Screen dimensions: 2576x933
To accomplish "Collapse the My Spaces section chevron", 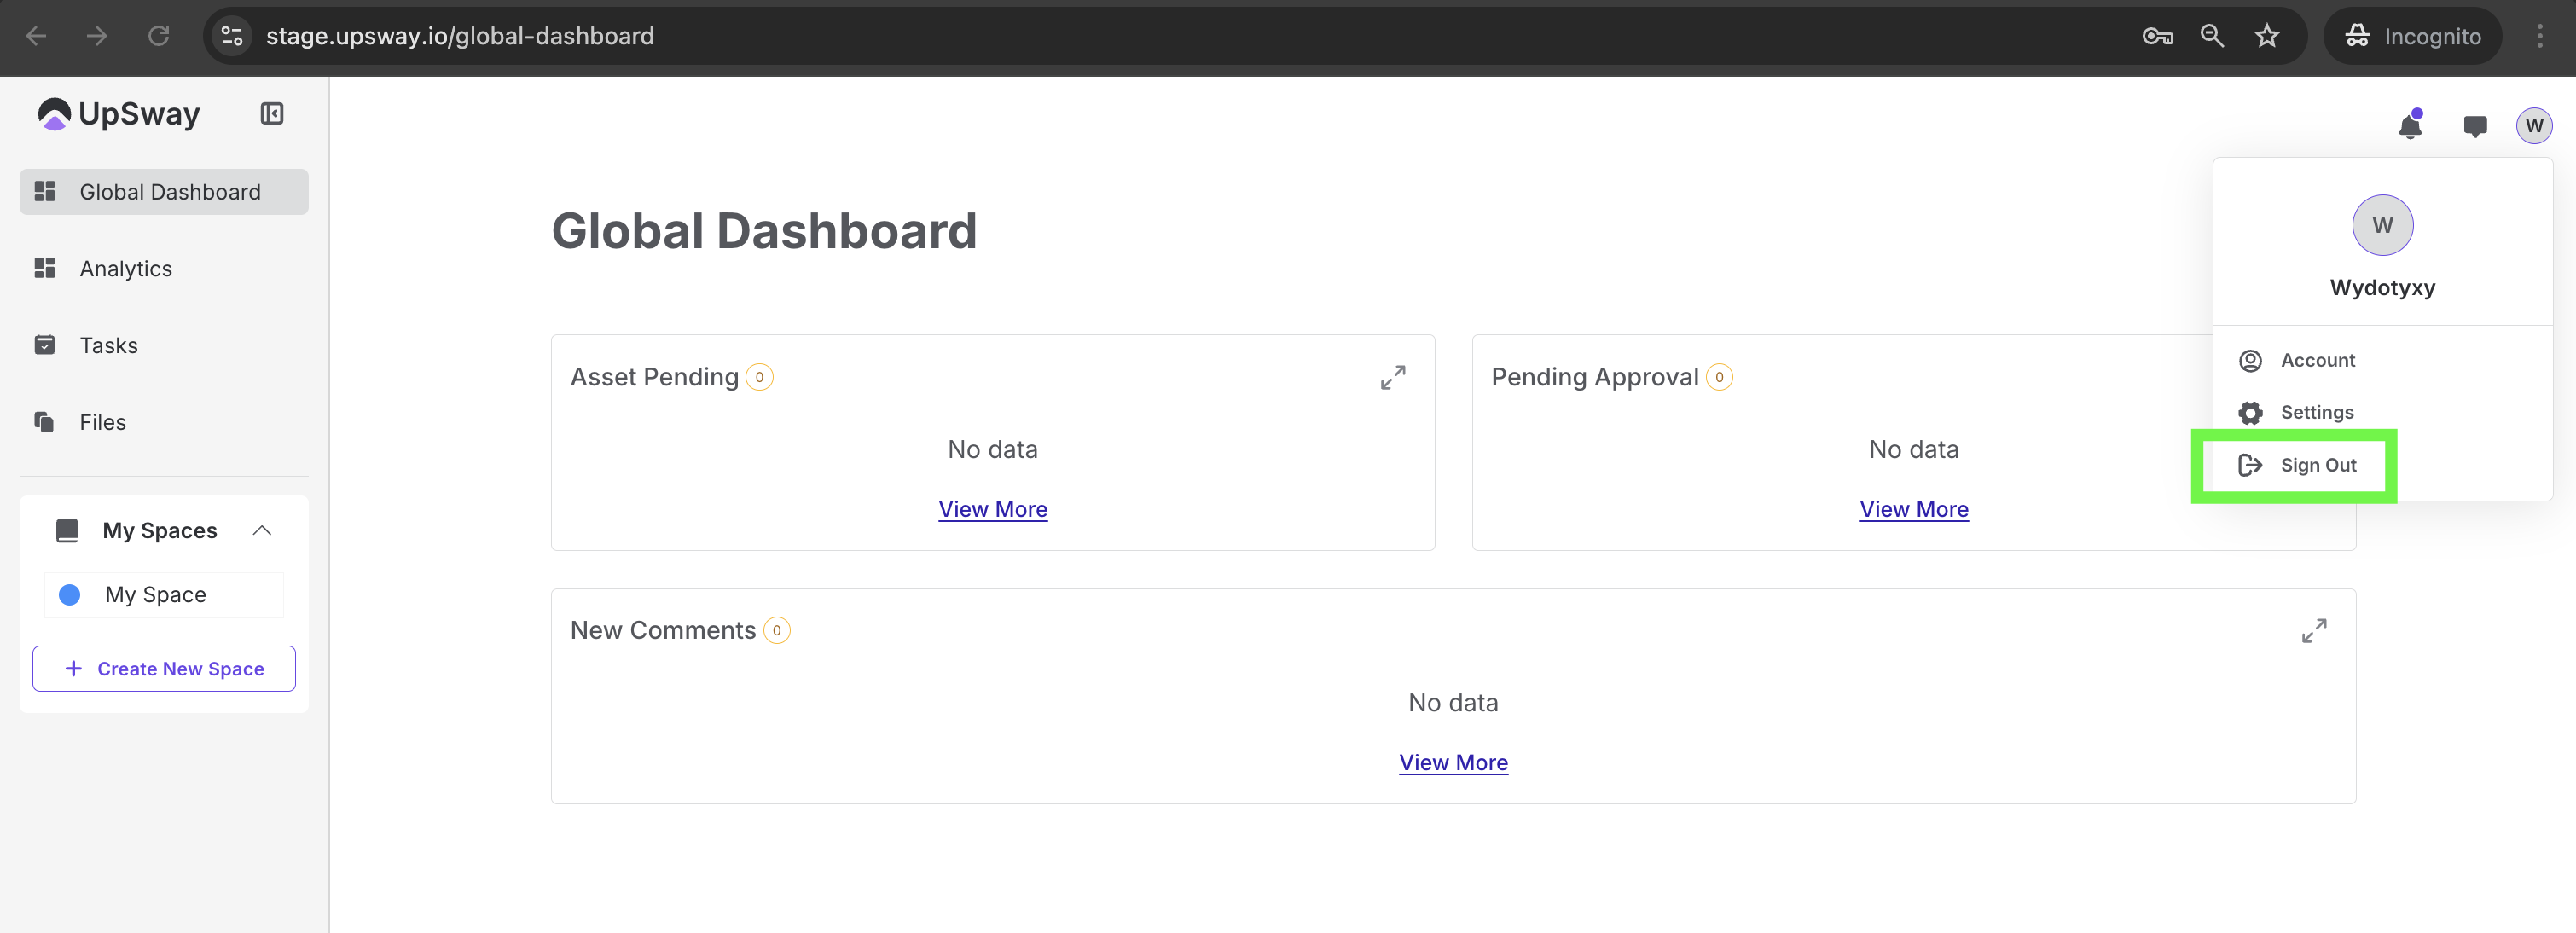I will tap(262, 530).
